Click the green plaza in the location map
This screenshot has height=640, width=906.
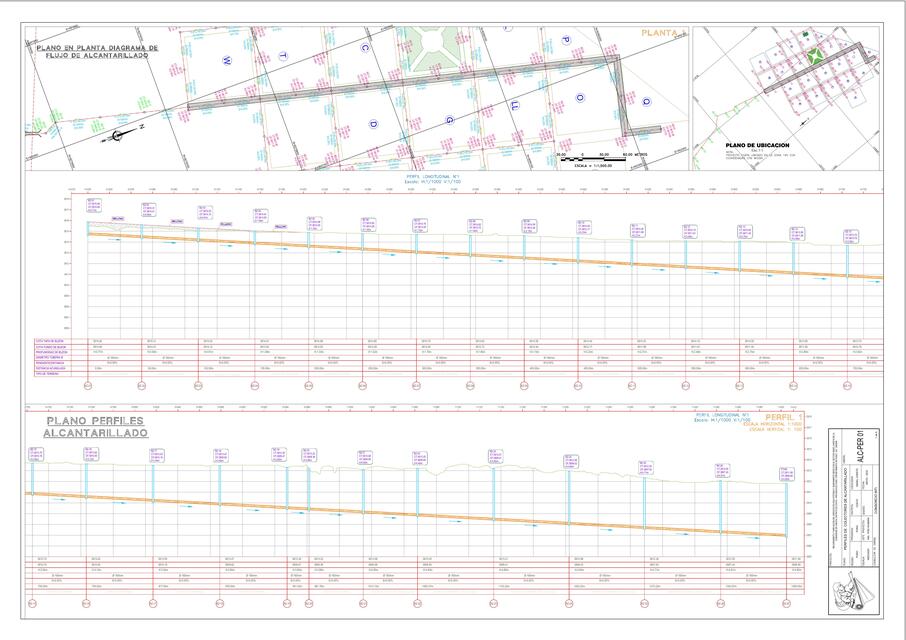(815, 54)
